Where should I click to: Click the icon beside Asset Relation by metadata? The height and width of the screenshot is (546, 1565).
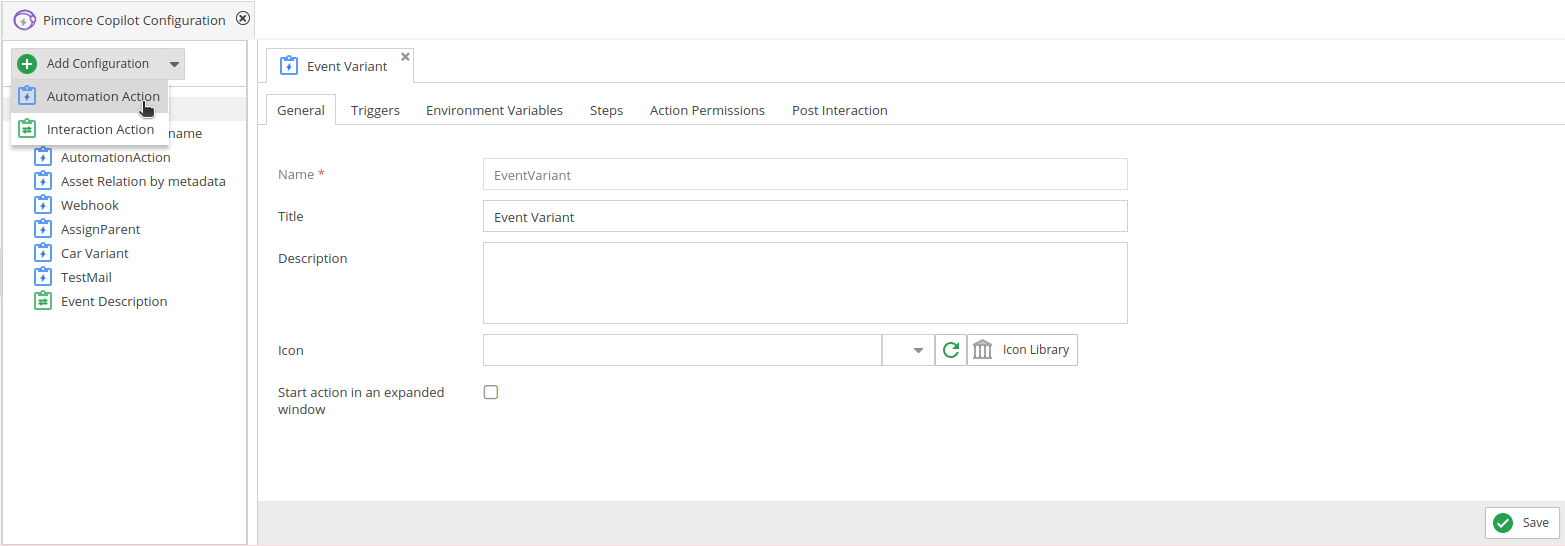coord(42,181)
